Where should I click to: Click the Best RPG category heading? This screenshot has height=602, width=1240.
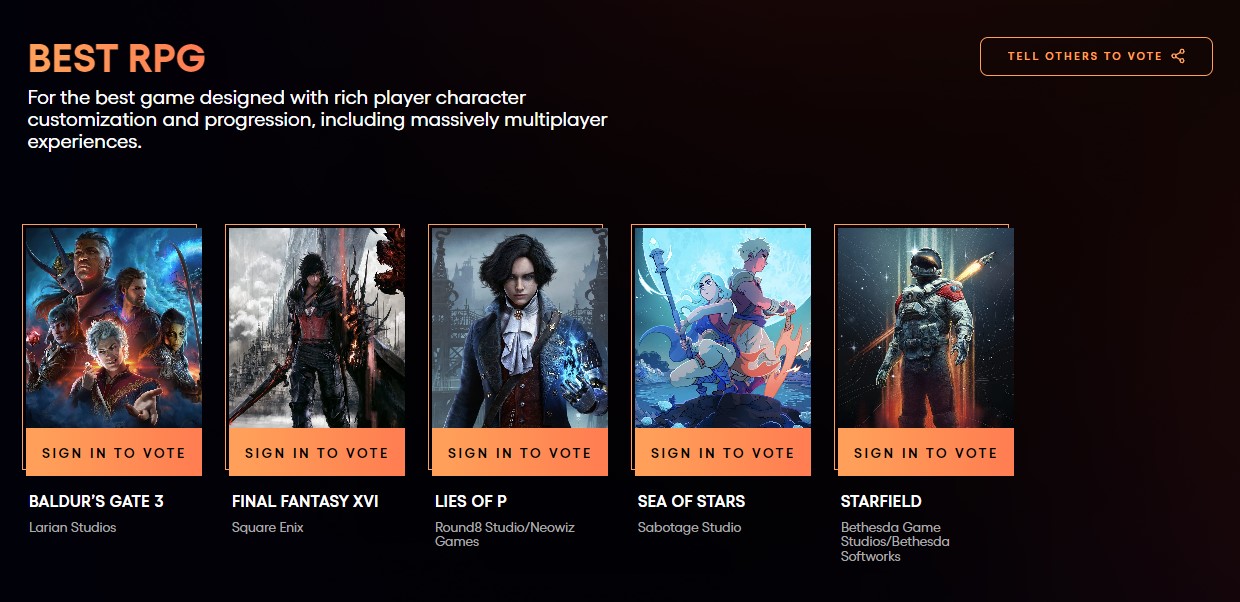click(x=117, y=59)
